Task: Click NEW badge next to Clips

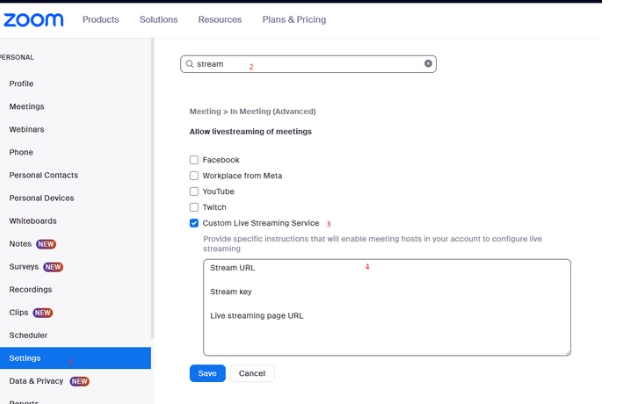Action: [43, 313]
